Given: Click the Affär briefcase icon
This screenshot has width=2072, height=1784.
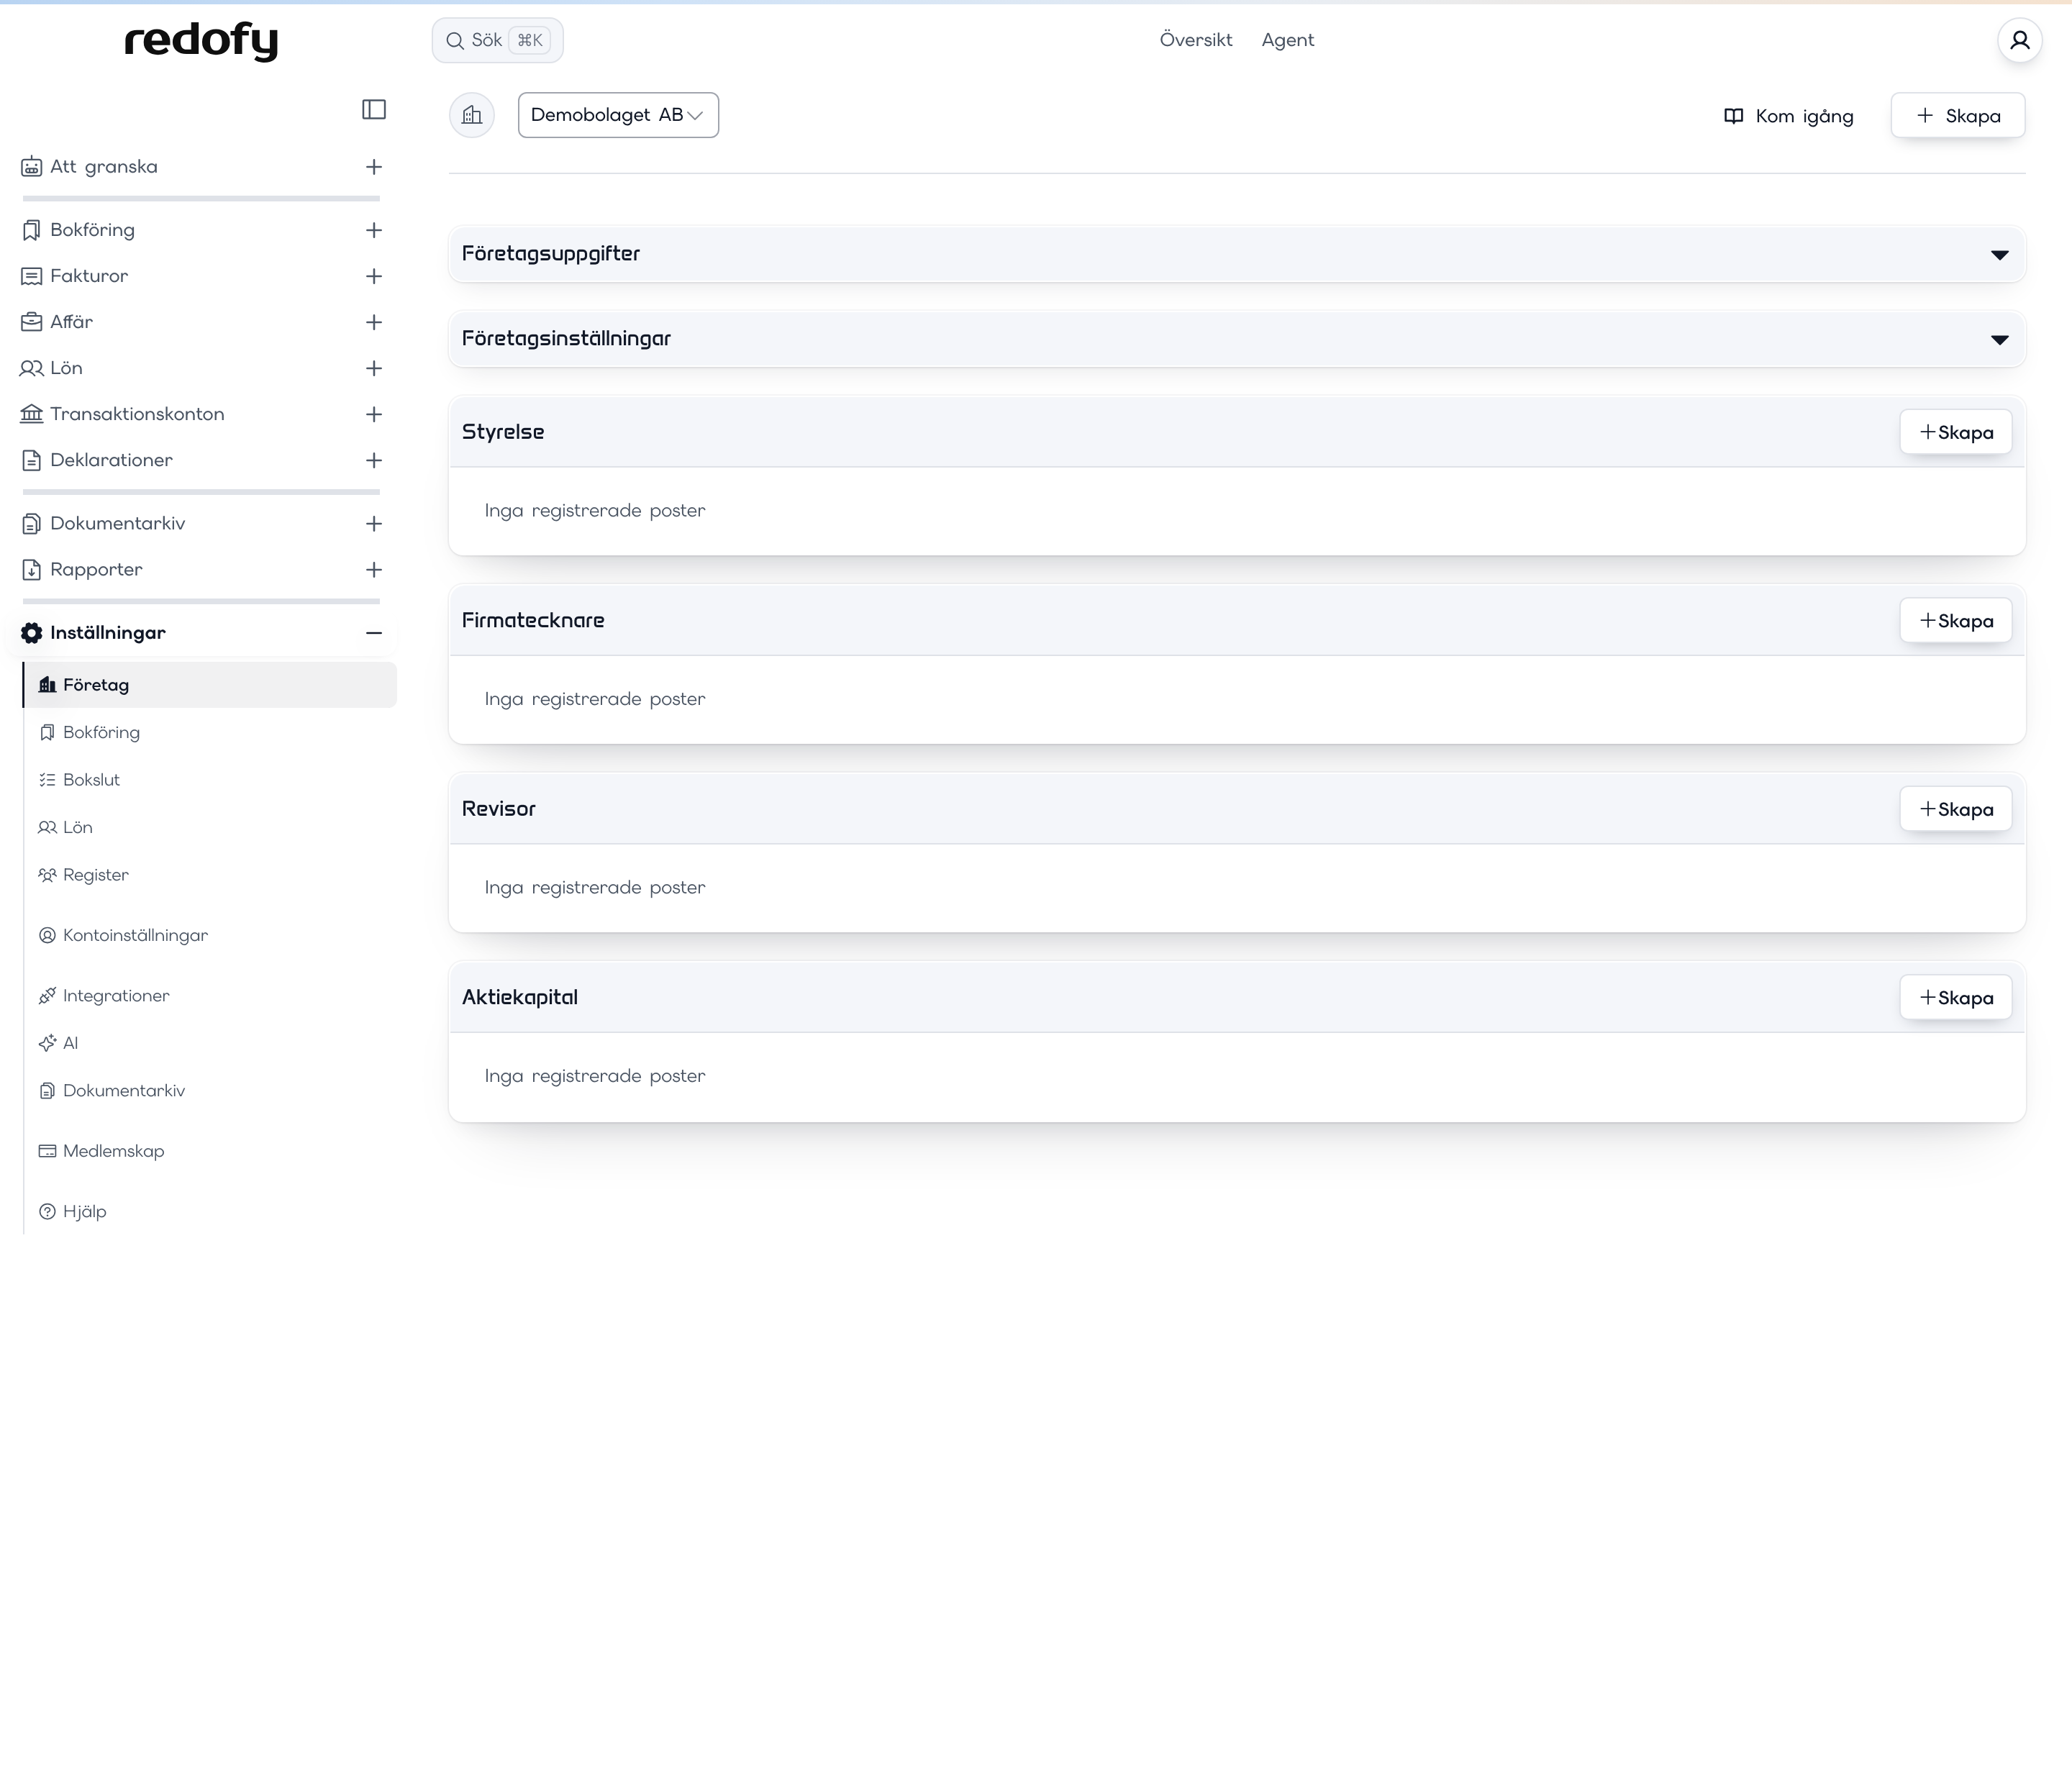Looking at the screenshot, I should [32, 322].
